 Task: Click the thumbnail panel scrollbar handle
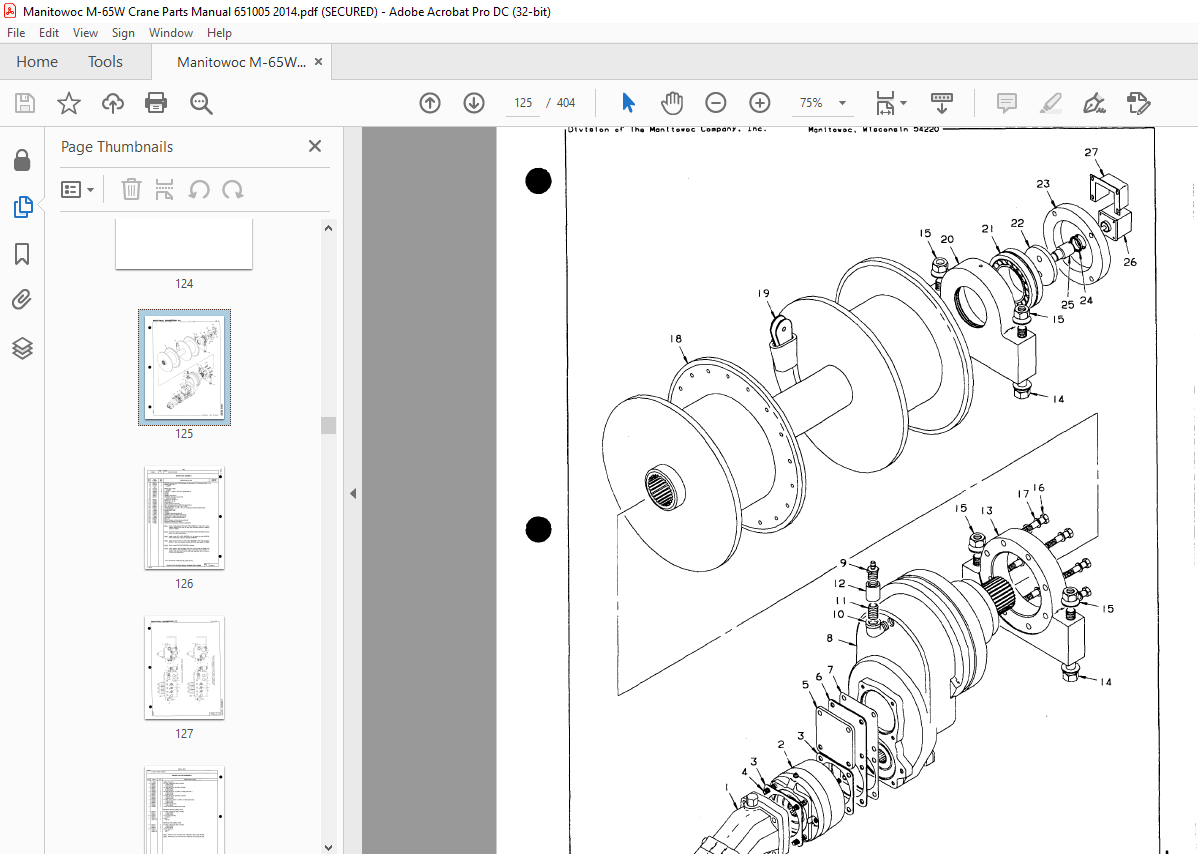pyautogui.click(x=329, y=425)
